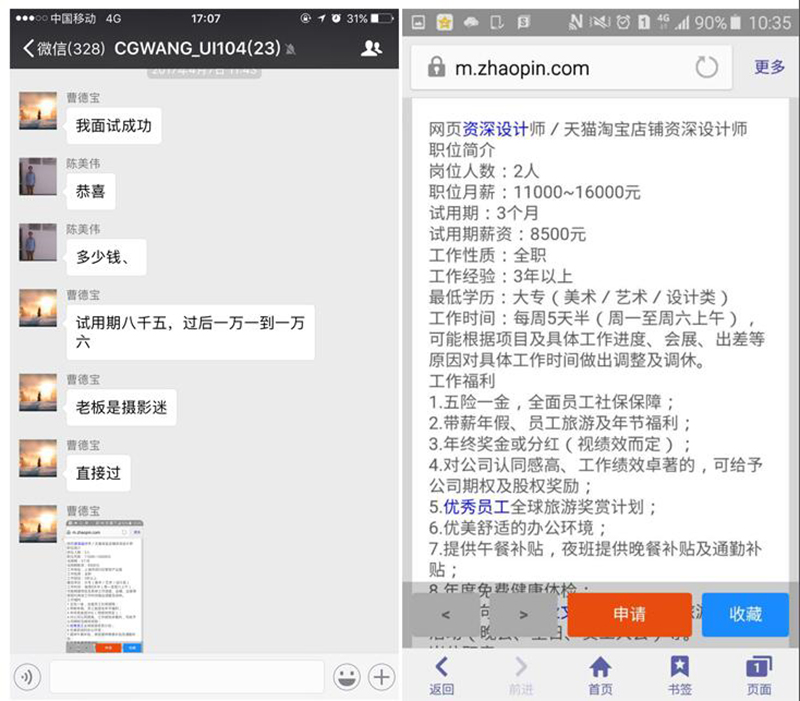Viewport: 800px width, 701px height.
Task: Tap the previous job '<' arrow button
Action: coord(446,615)
